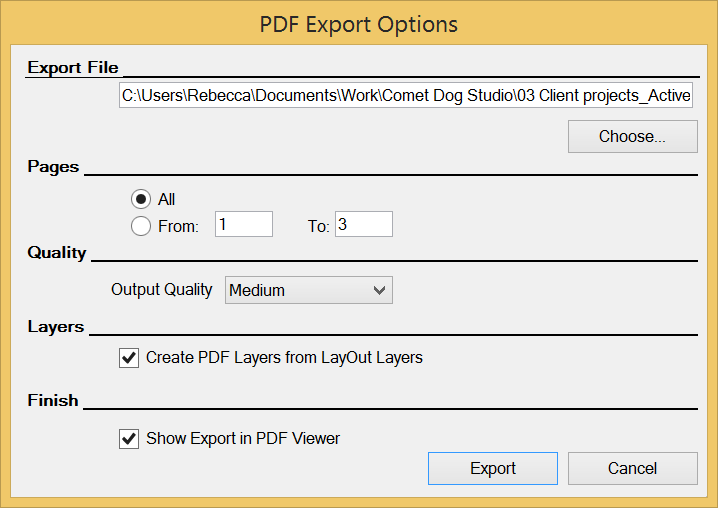Cancel the PDF export dialog
Viewport: 718px width, 508px height.
(x=632, y=468)
